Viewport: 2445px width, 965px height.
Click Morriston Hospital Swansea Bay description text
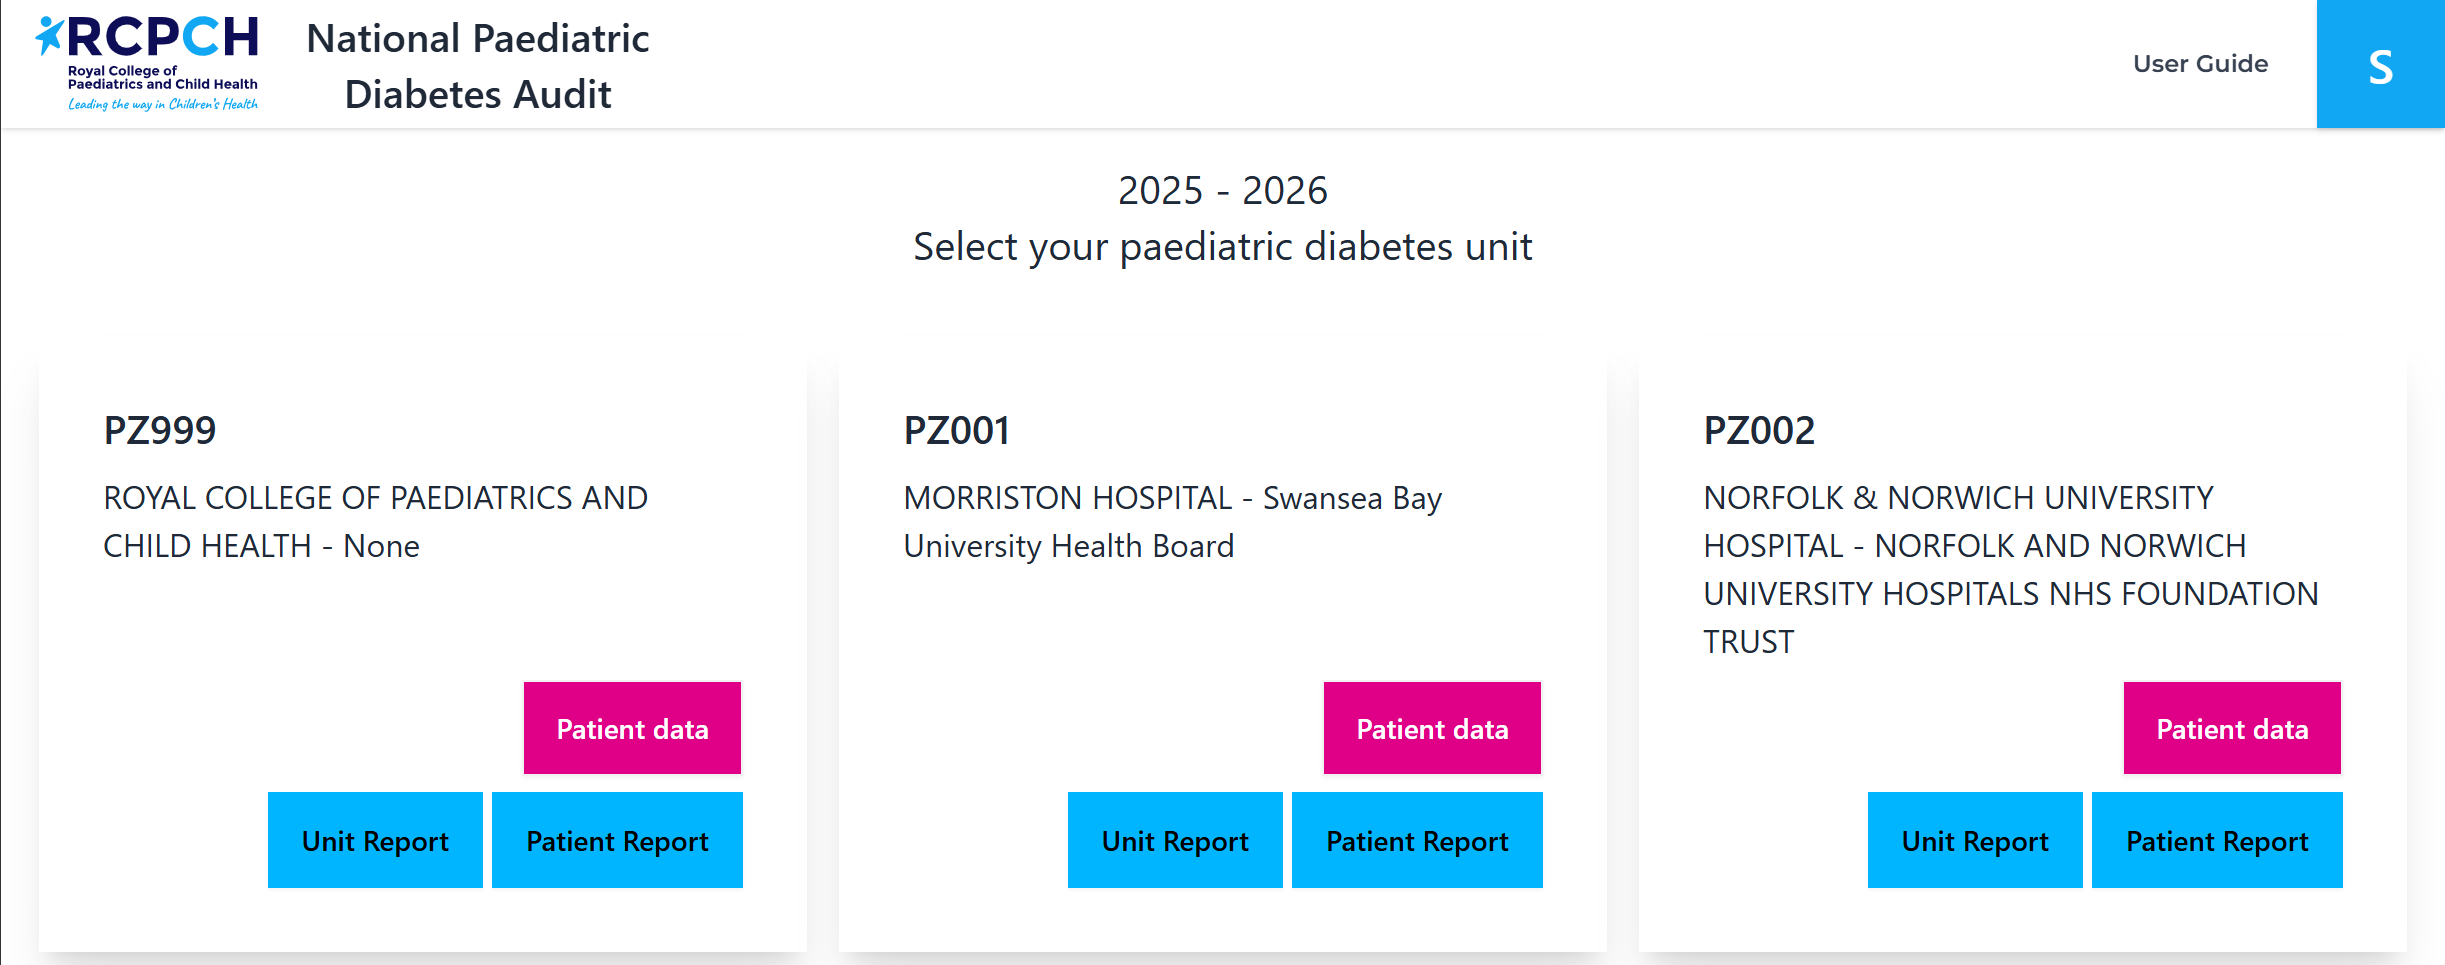[1172, 522]
